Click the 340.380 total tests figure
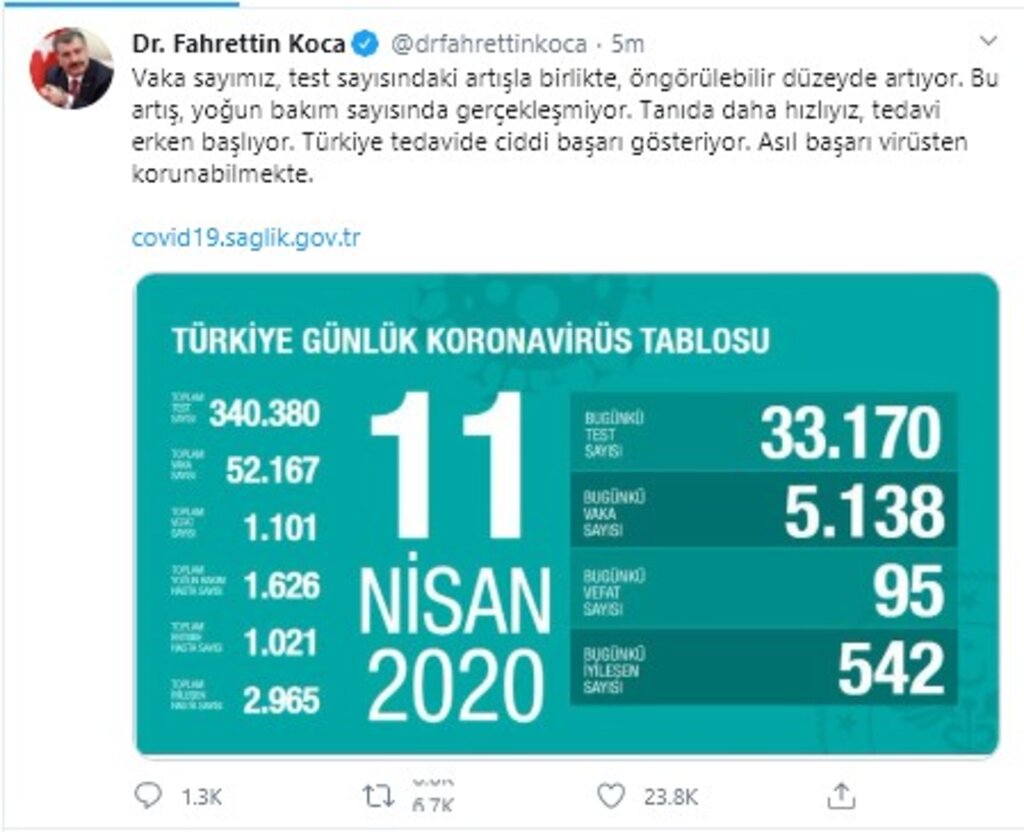Viewport: 1024px width, 832px height. tap(264, 413)
